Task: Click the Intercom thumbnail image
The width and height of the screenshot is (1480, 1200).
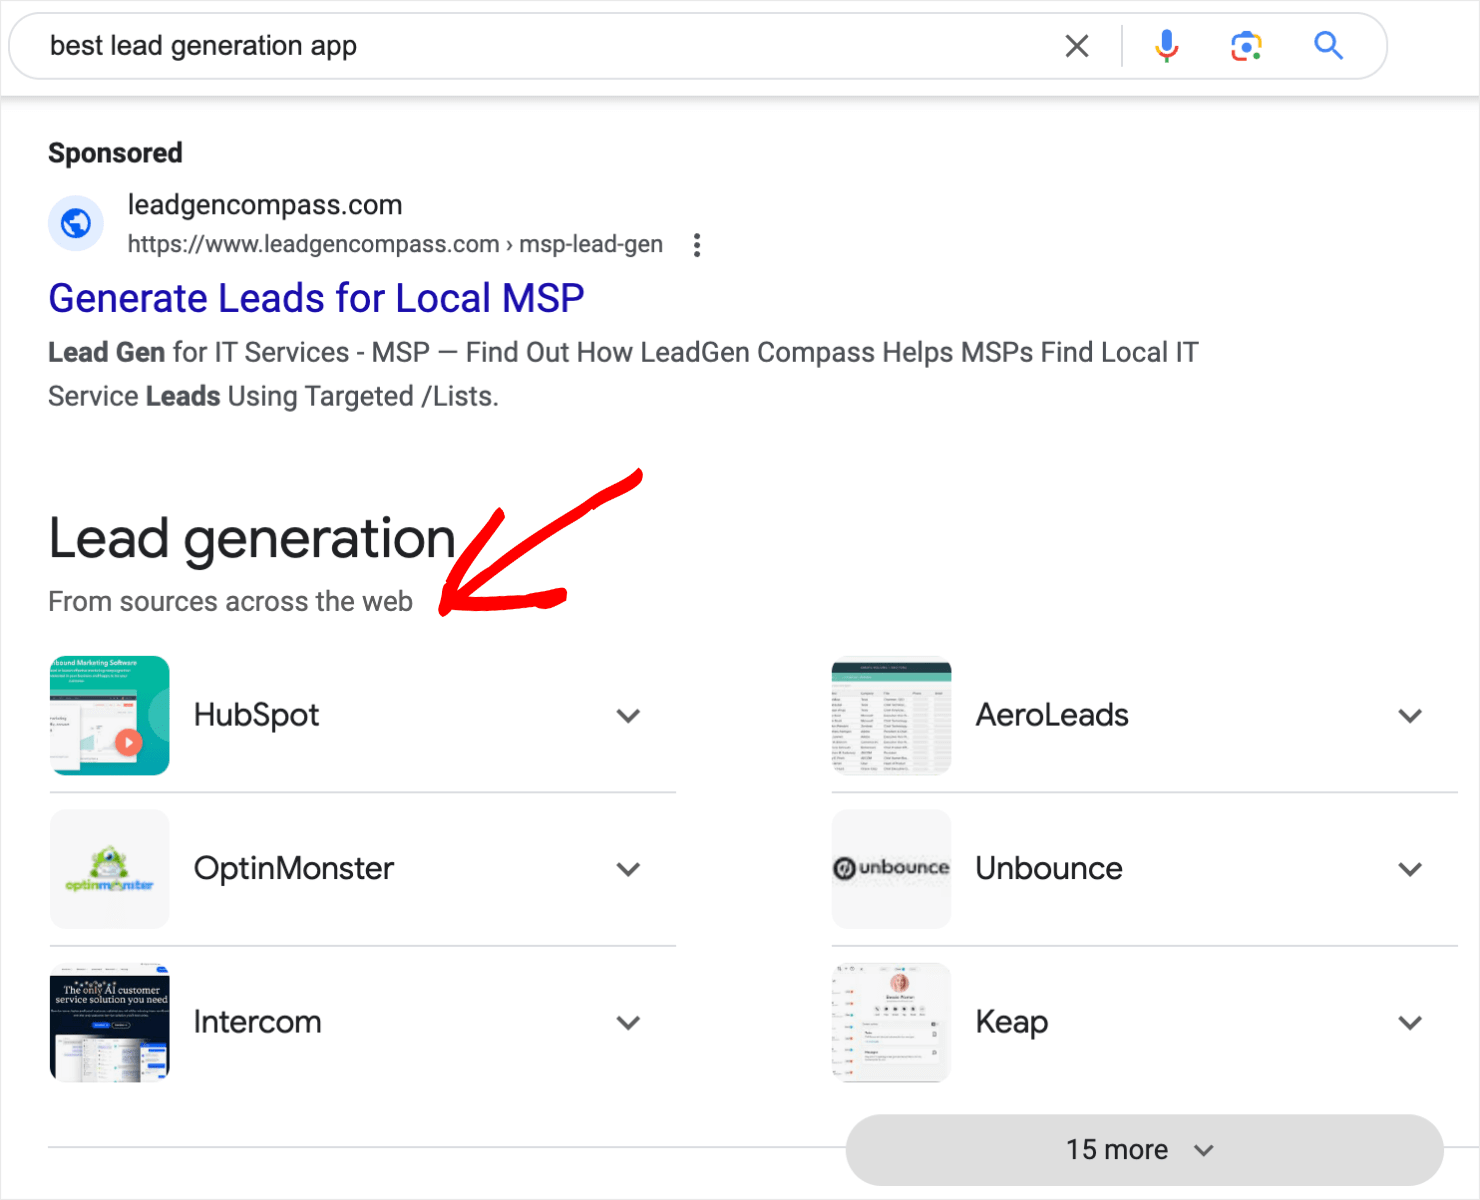Action: pos(110,1022)
